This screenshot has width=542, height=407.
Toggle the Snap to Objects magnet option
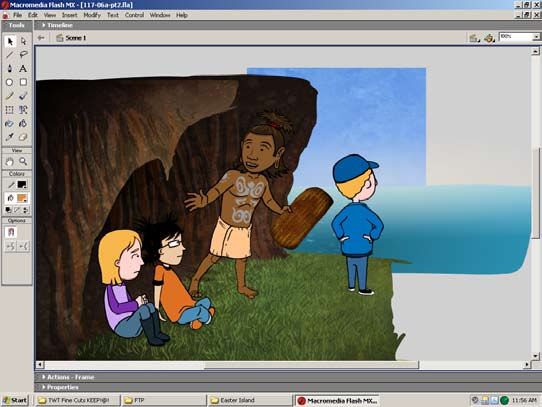pyautogui.click(x=11, y=232)
